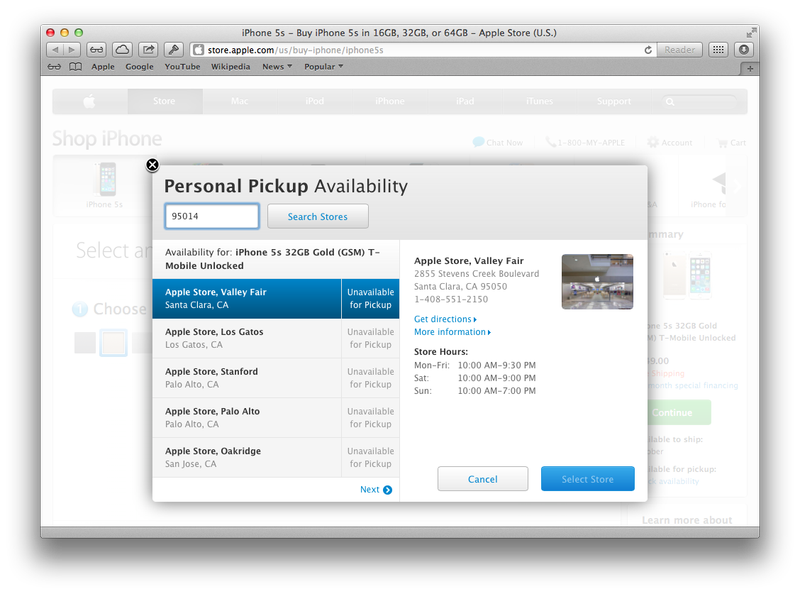Click the Share toolbar button
The image size is (800, 594).
click(x=148, y=50)
